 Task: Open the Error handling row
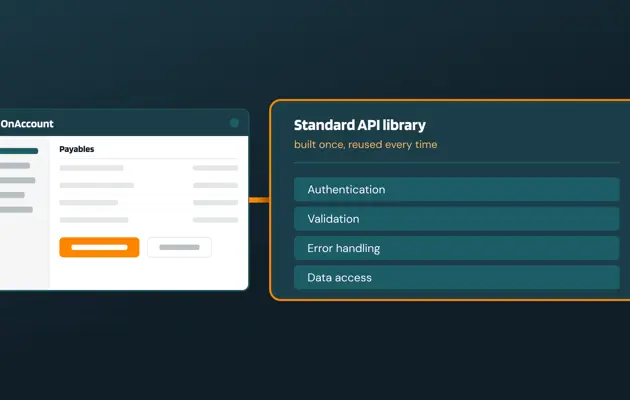456,248
